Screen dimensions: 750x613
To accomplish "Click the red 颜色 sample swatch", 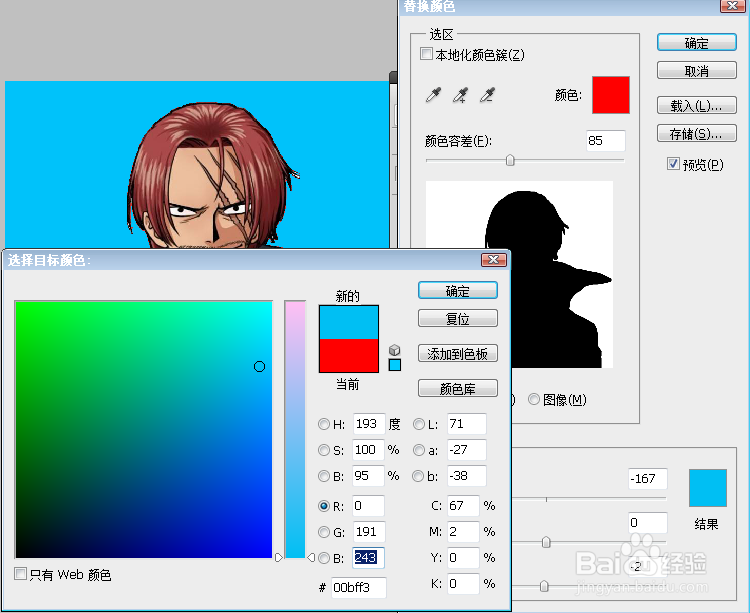I will pos(611,95).
